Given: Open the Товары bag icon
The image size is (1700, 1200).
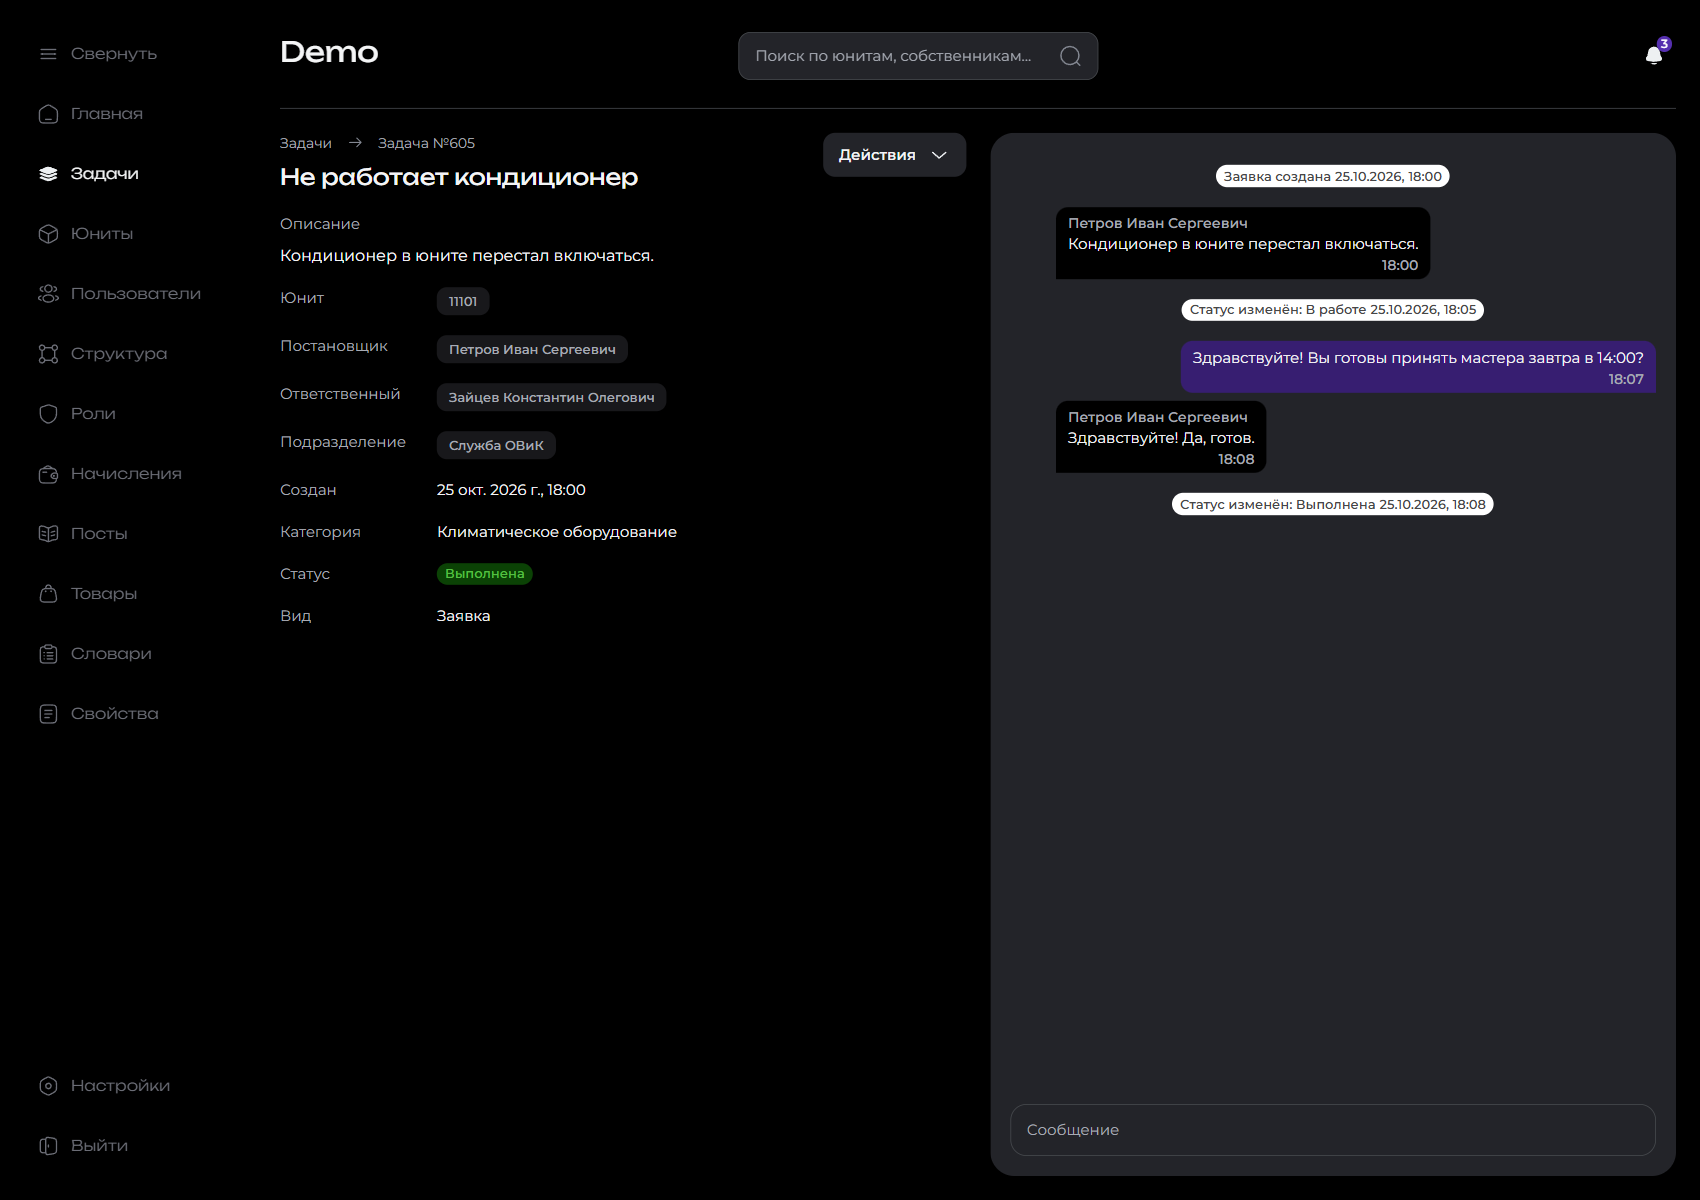Looking at the screenshot, I should [x=48, y=594].
